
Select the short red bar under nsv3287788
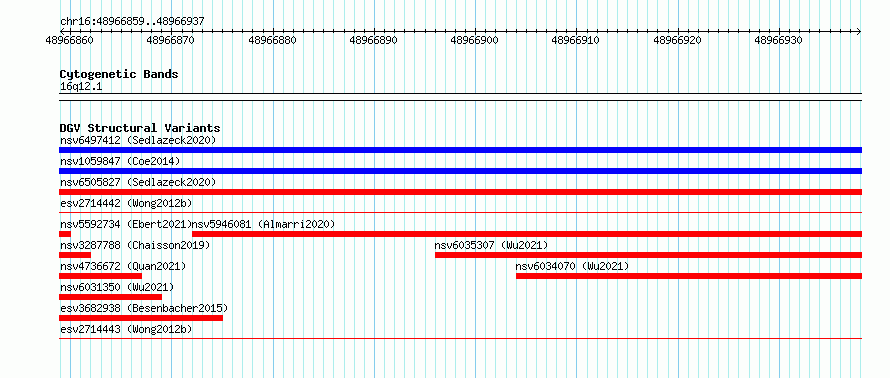coord(75,255)
